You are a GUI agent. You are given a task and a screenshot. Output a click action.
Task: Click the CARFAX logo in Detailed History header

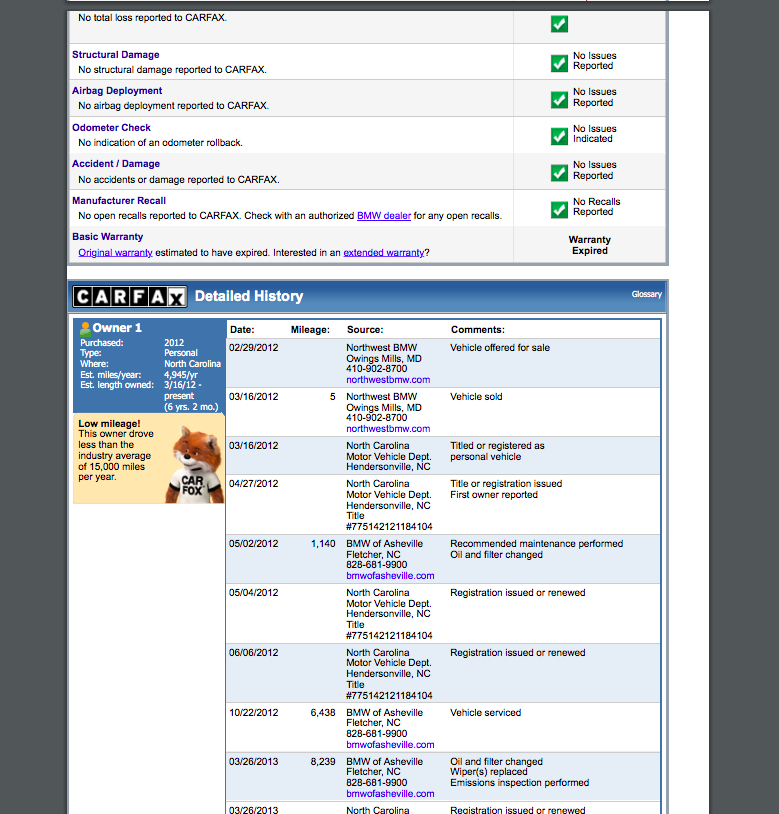pyautogui.click(x=130, y=296)
